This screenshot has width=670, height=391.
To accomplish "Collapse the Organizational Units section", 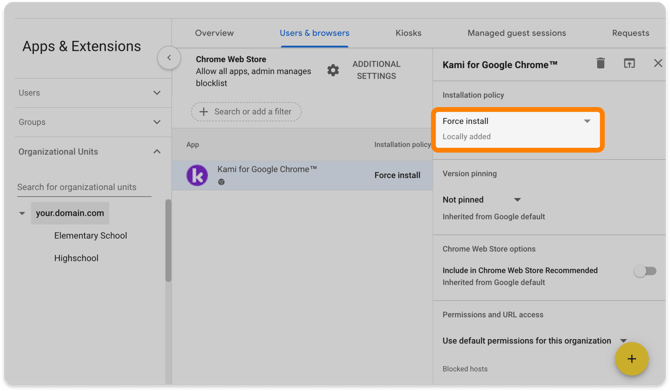I will point(89,152).
